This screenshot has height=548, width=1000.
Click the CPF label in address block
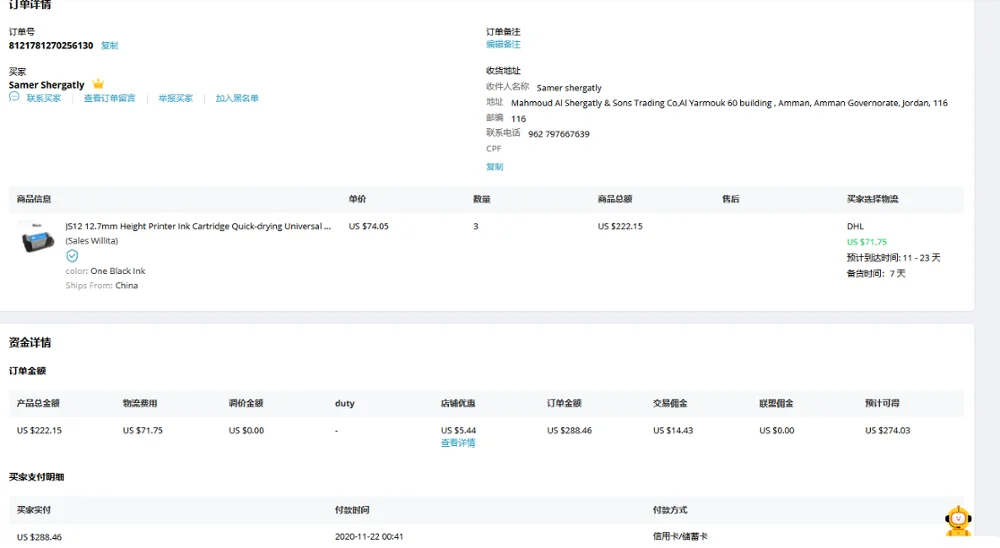(x=494, y=149)
